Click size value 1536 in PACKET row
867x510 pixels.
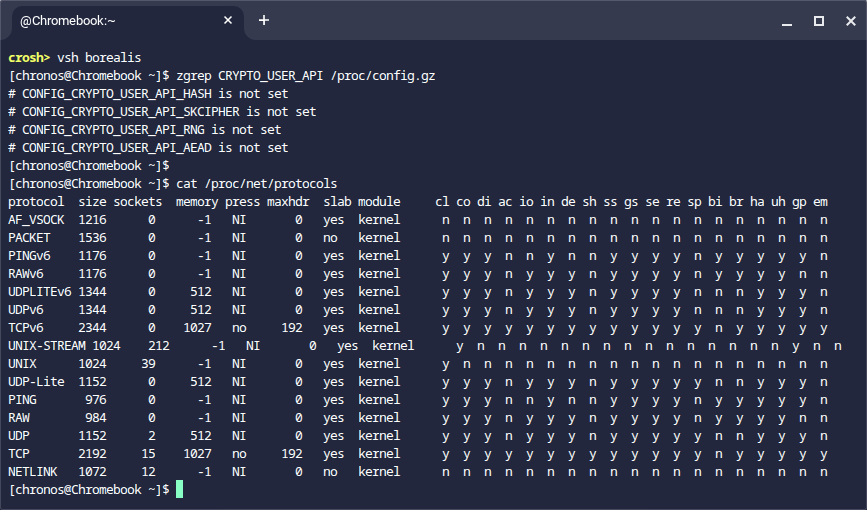click(92, 238)
